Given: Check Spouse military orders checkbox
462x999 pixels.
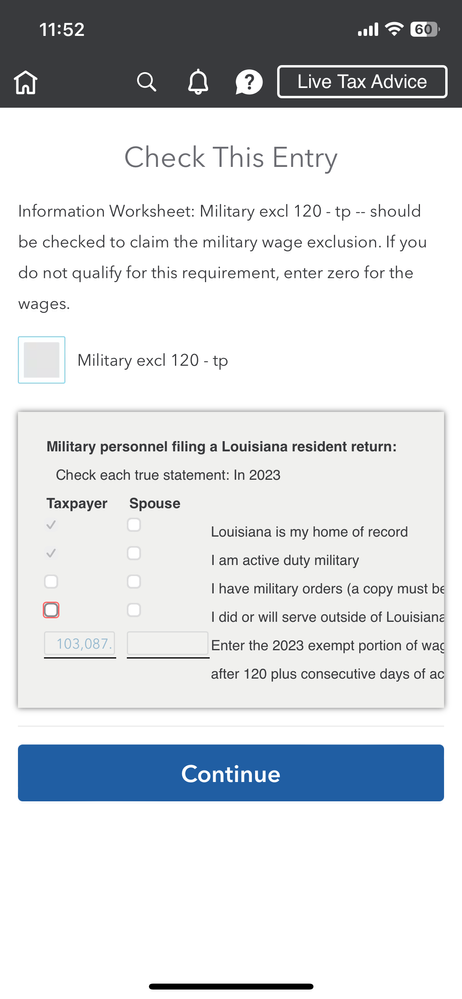Looking at the screenshot, I should tap(134, 582).
